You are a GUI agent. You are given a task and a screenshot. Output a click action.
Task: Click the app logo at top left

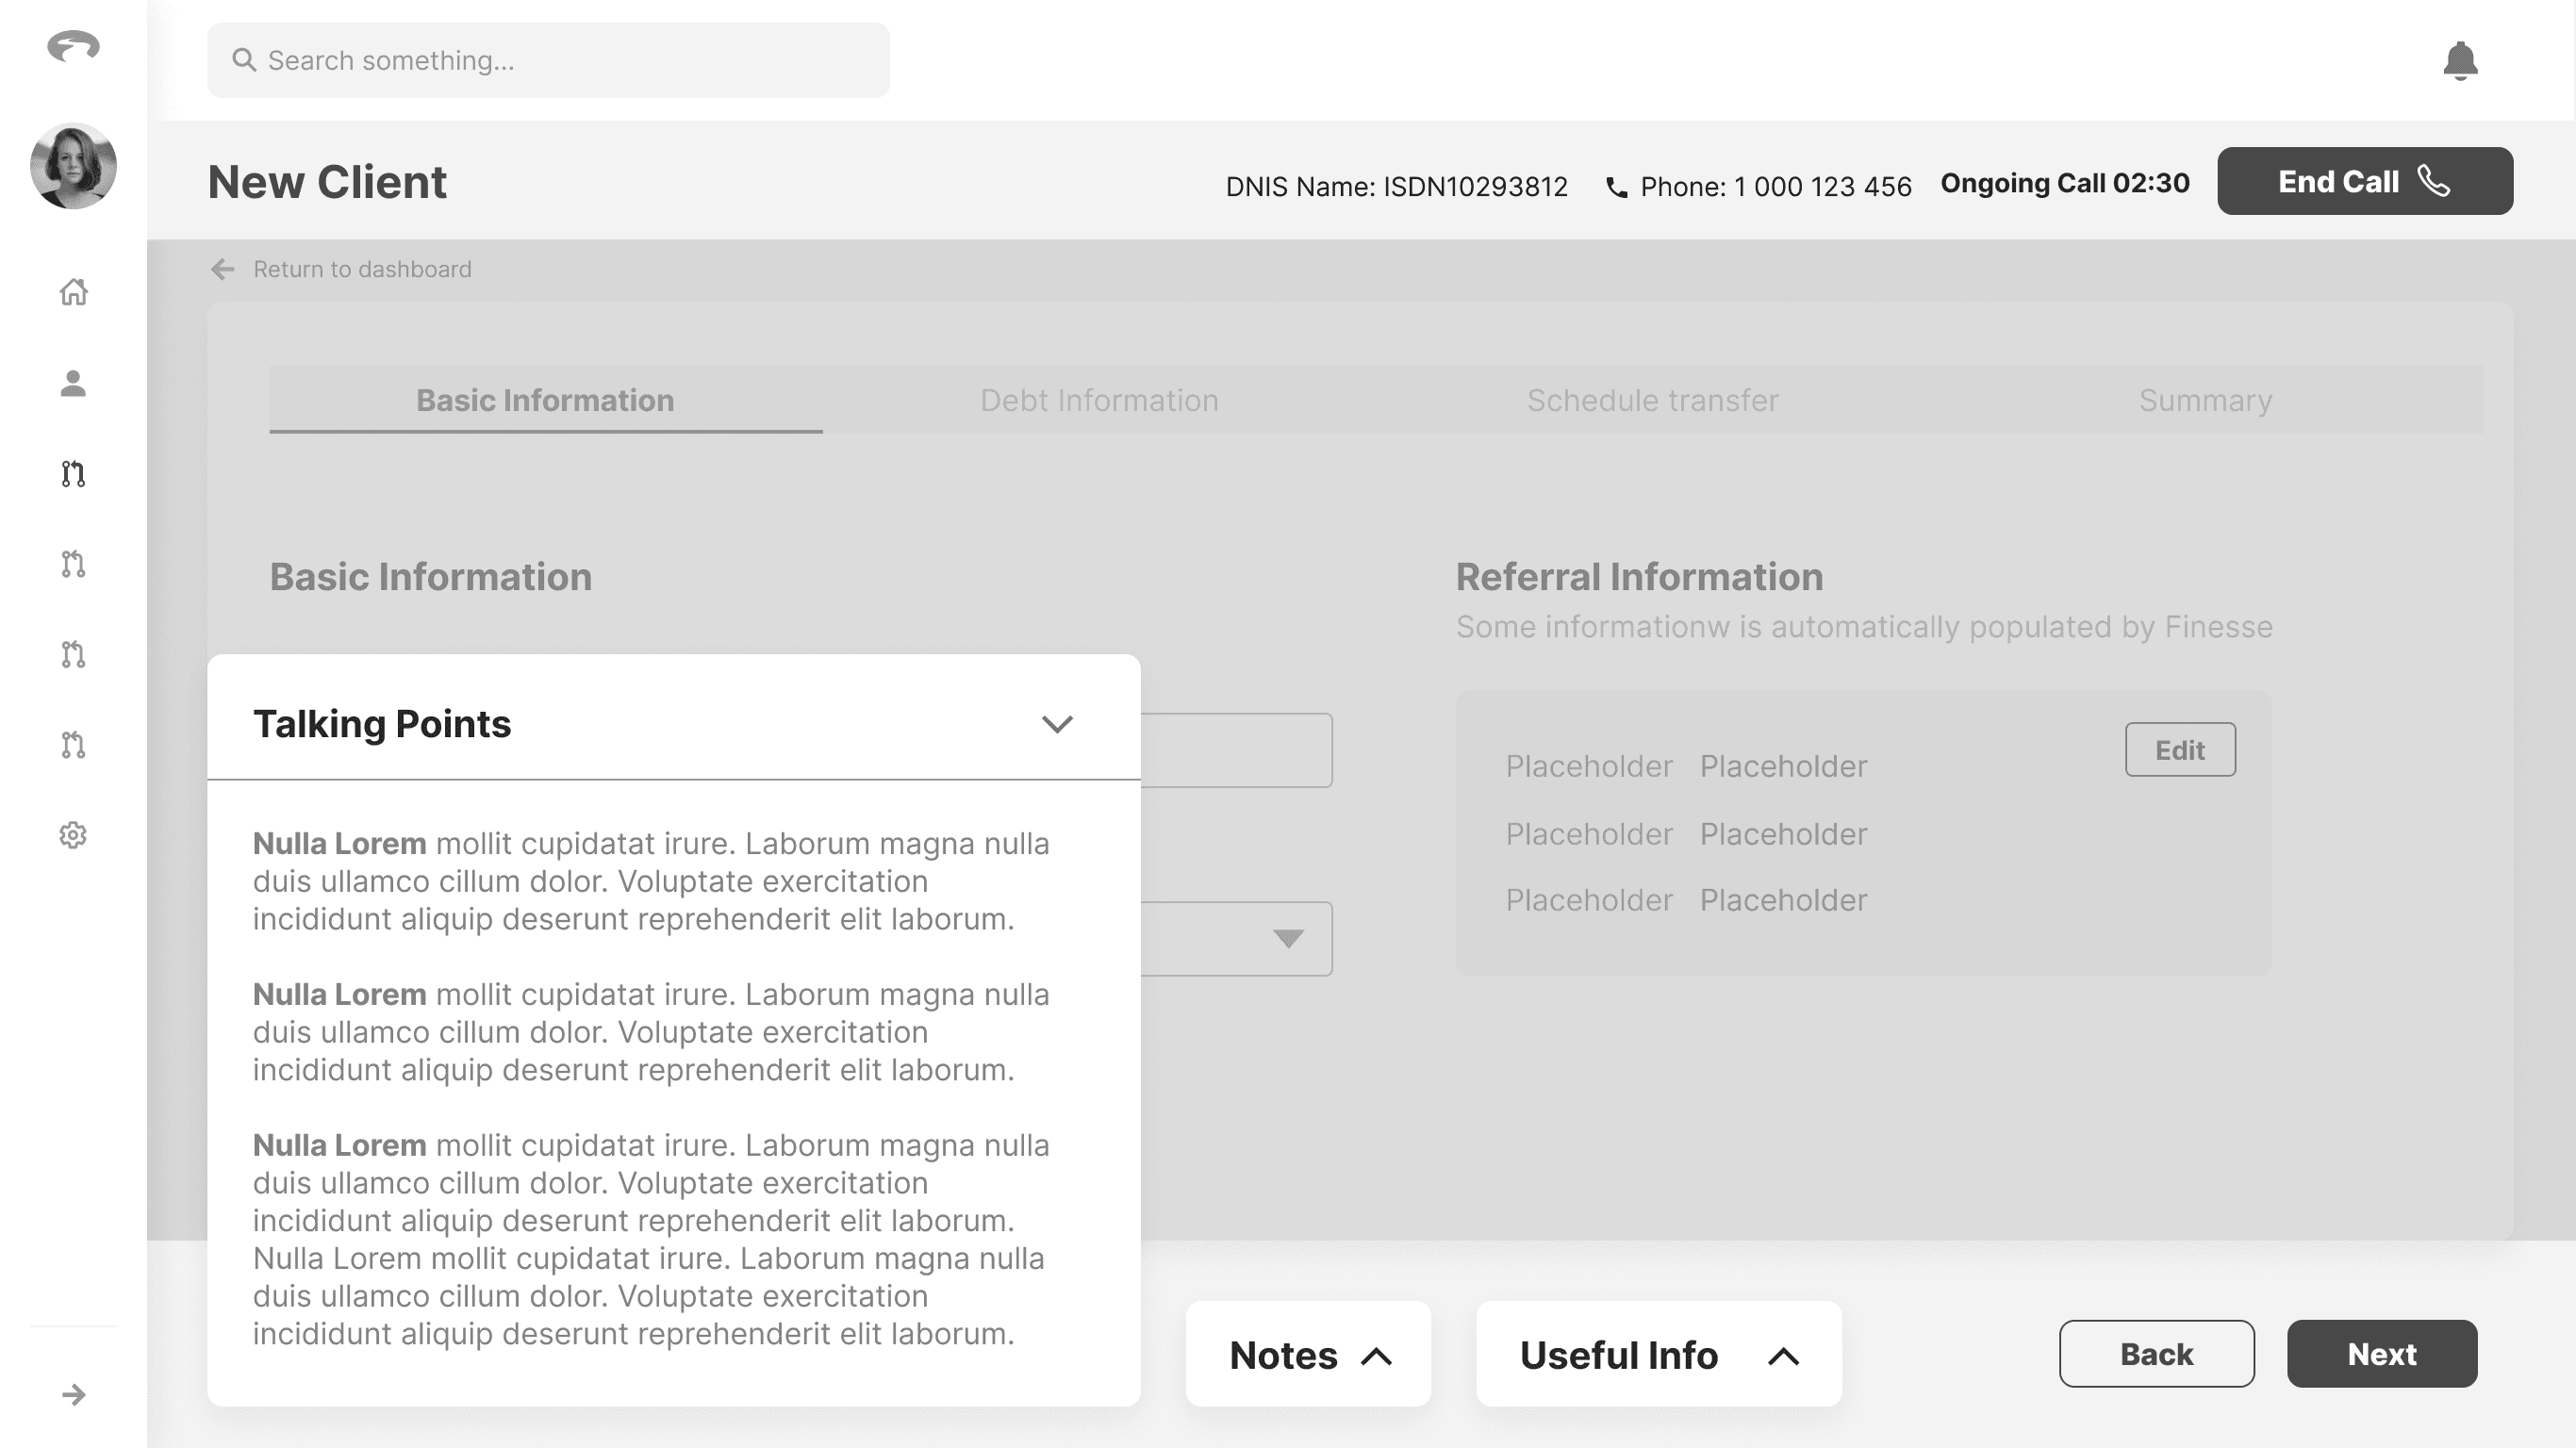pyautogui.click(x=73, y=46)
